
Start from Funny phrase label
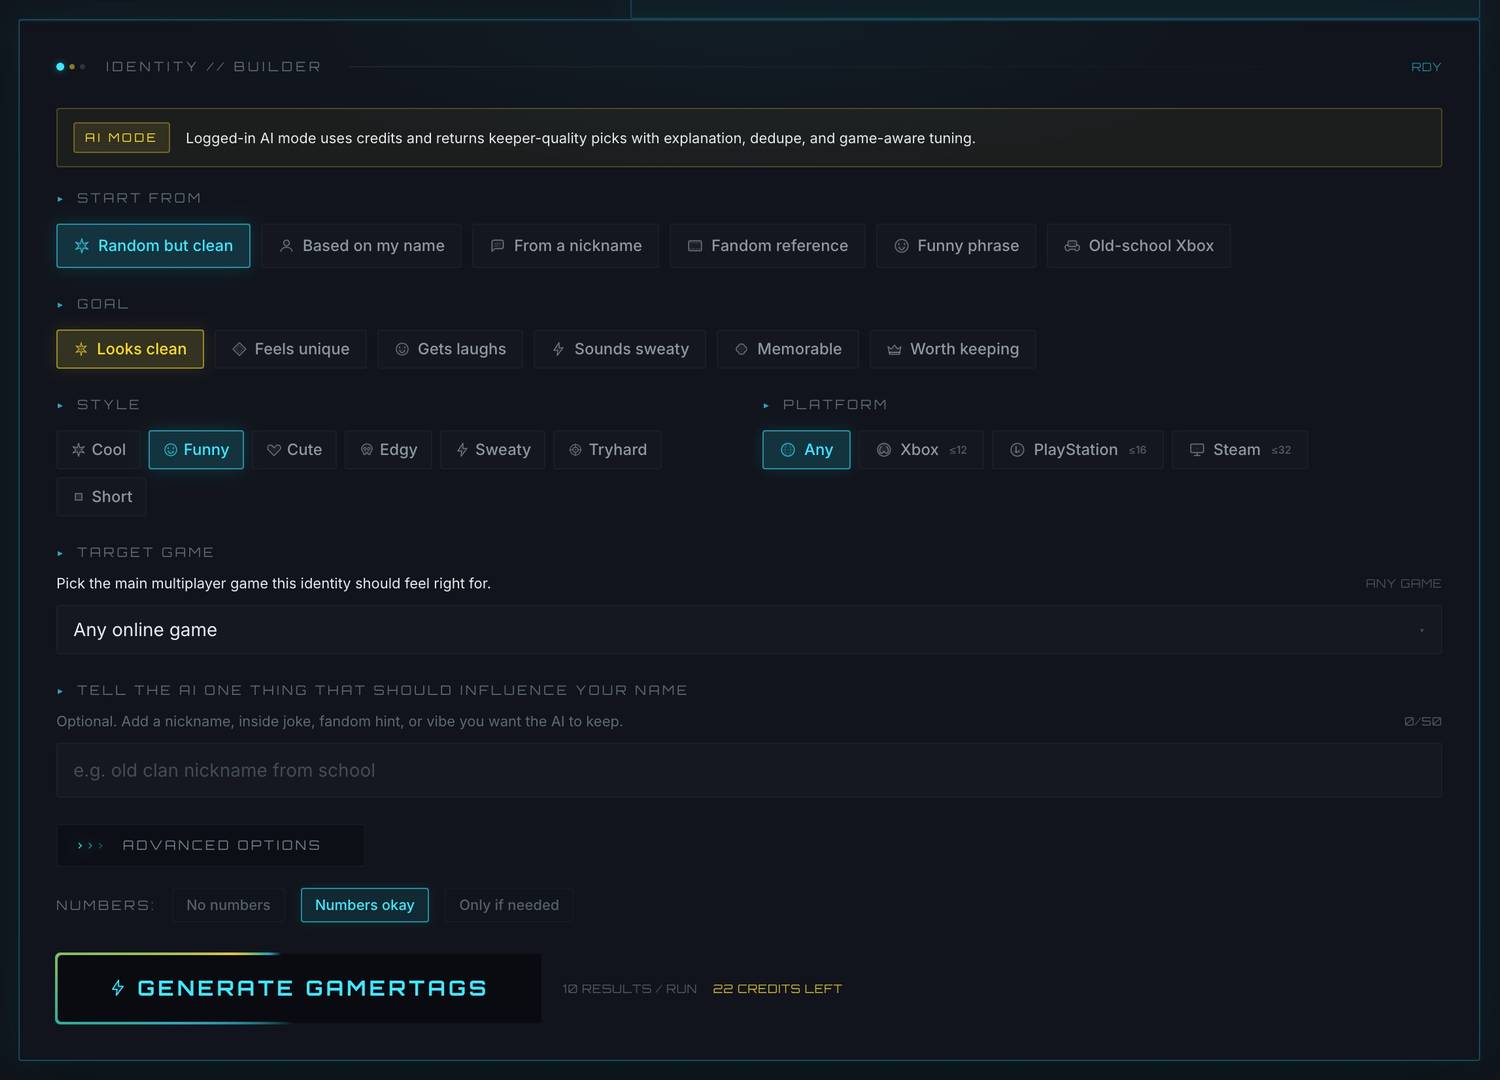pyautogui.click(x=968, y=246)
